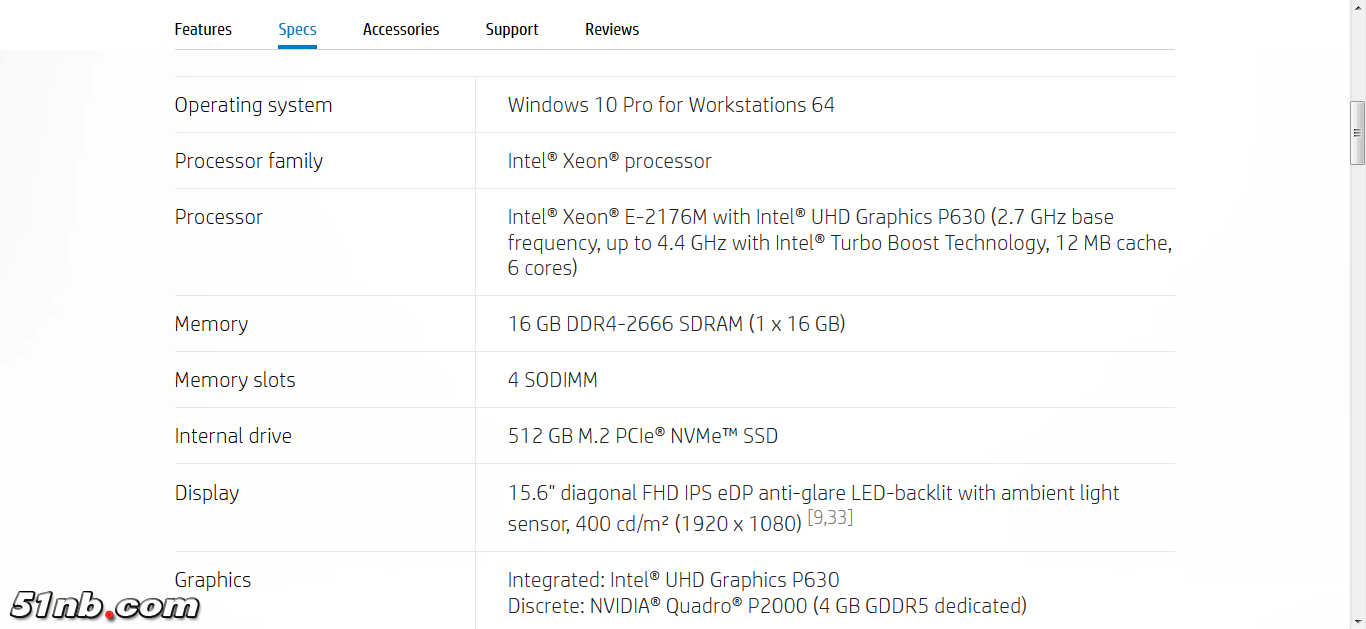
Task: Click the scrollbar down arrow
Action: (1357, 621)
